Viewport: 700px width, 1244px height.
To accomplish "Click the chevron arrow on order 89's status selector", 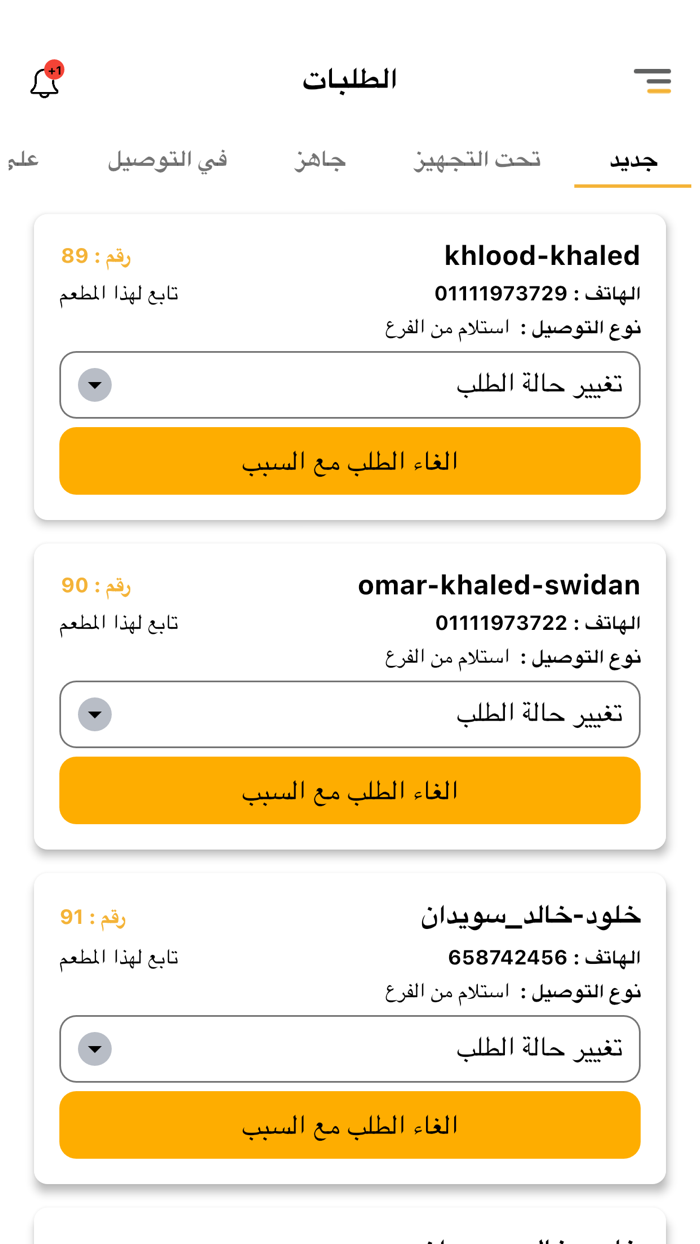I will tap(94, 384).
